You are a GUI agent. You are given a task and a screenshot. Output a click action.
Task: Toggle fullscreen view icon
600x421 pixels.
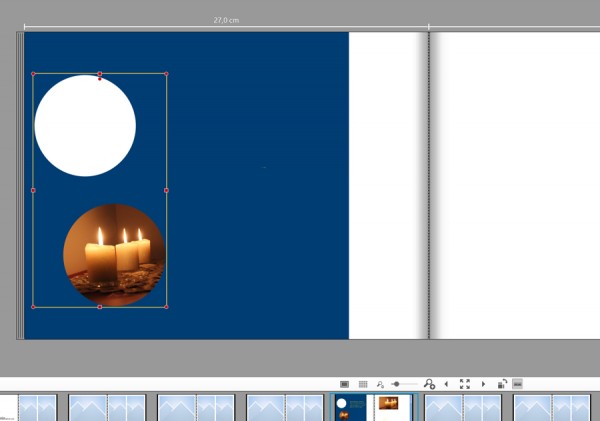(464, 384)
